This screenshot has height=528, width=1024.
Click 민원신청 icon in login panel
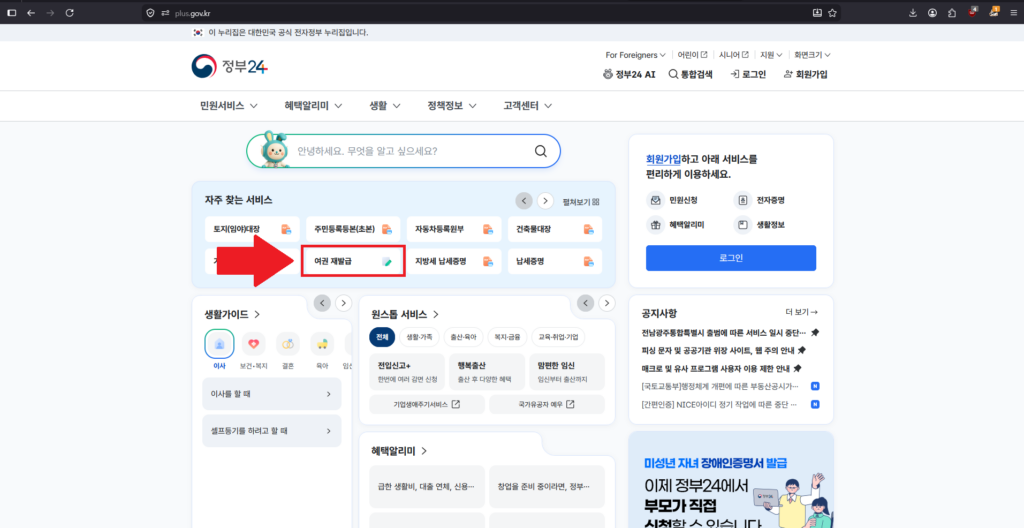(x=654, y=200)
